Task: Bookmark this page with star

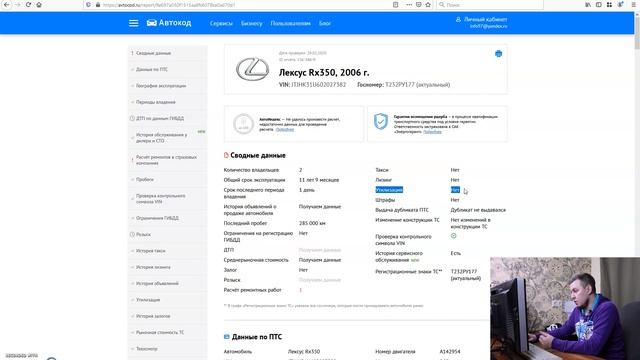Action: coord(428,4)
